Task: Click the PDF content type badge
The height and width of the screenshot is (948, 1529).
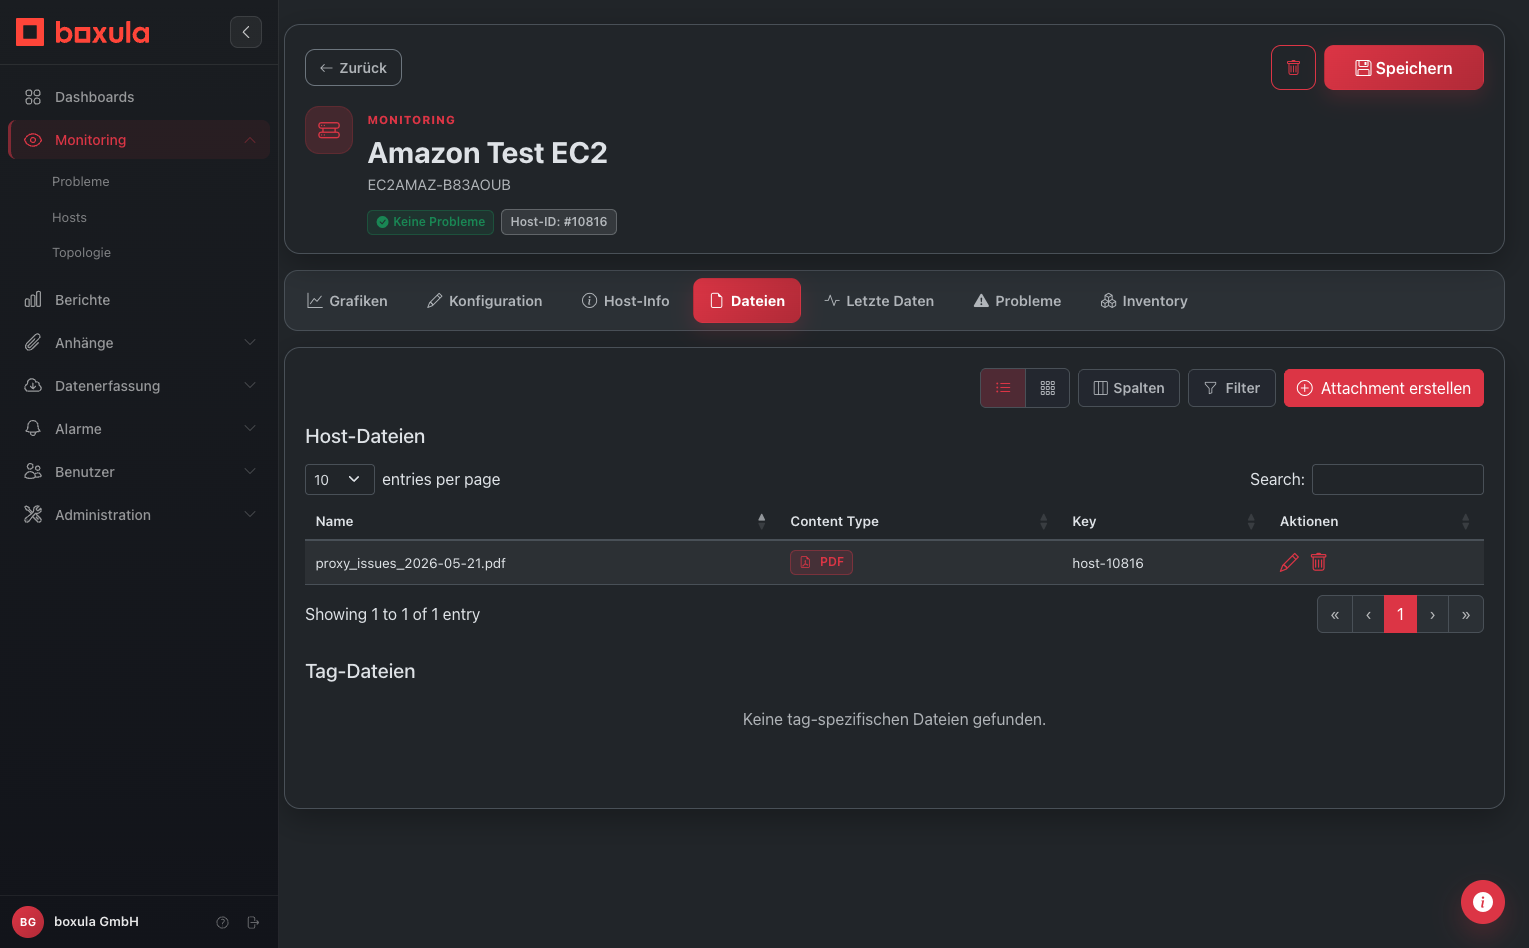Action: (821, 562)
